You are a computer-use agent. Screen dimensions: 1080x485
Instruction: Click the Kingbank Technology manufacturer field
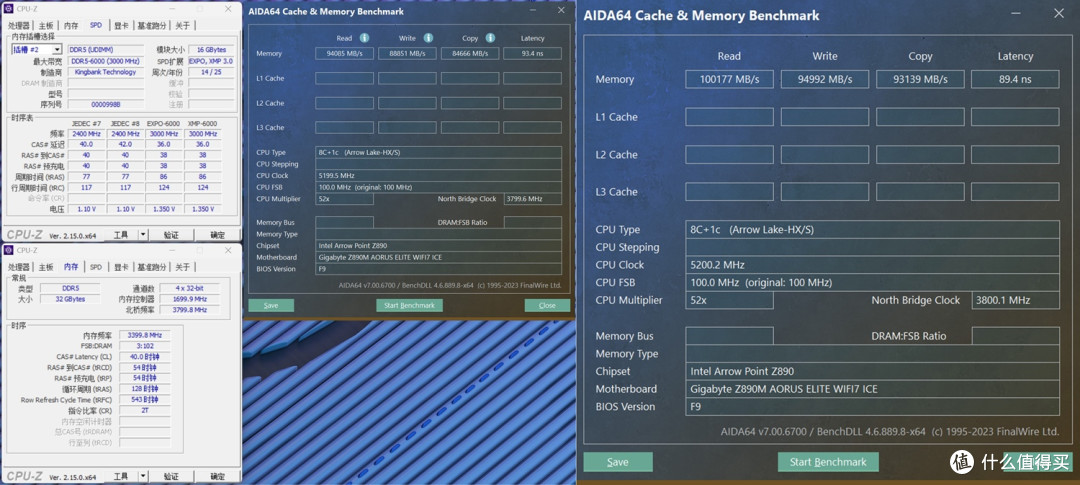coord(105,72)
